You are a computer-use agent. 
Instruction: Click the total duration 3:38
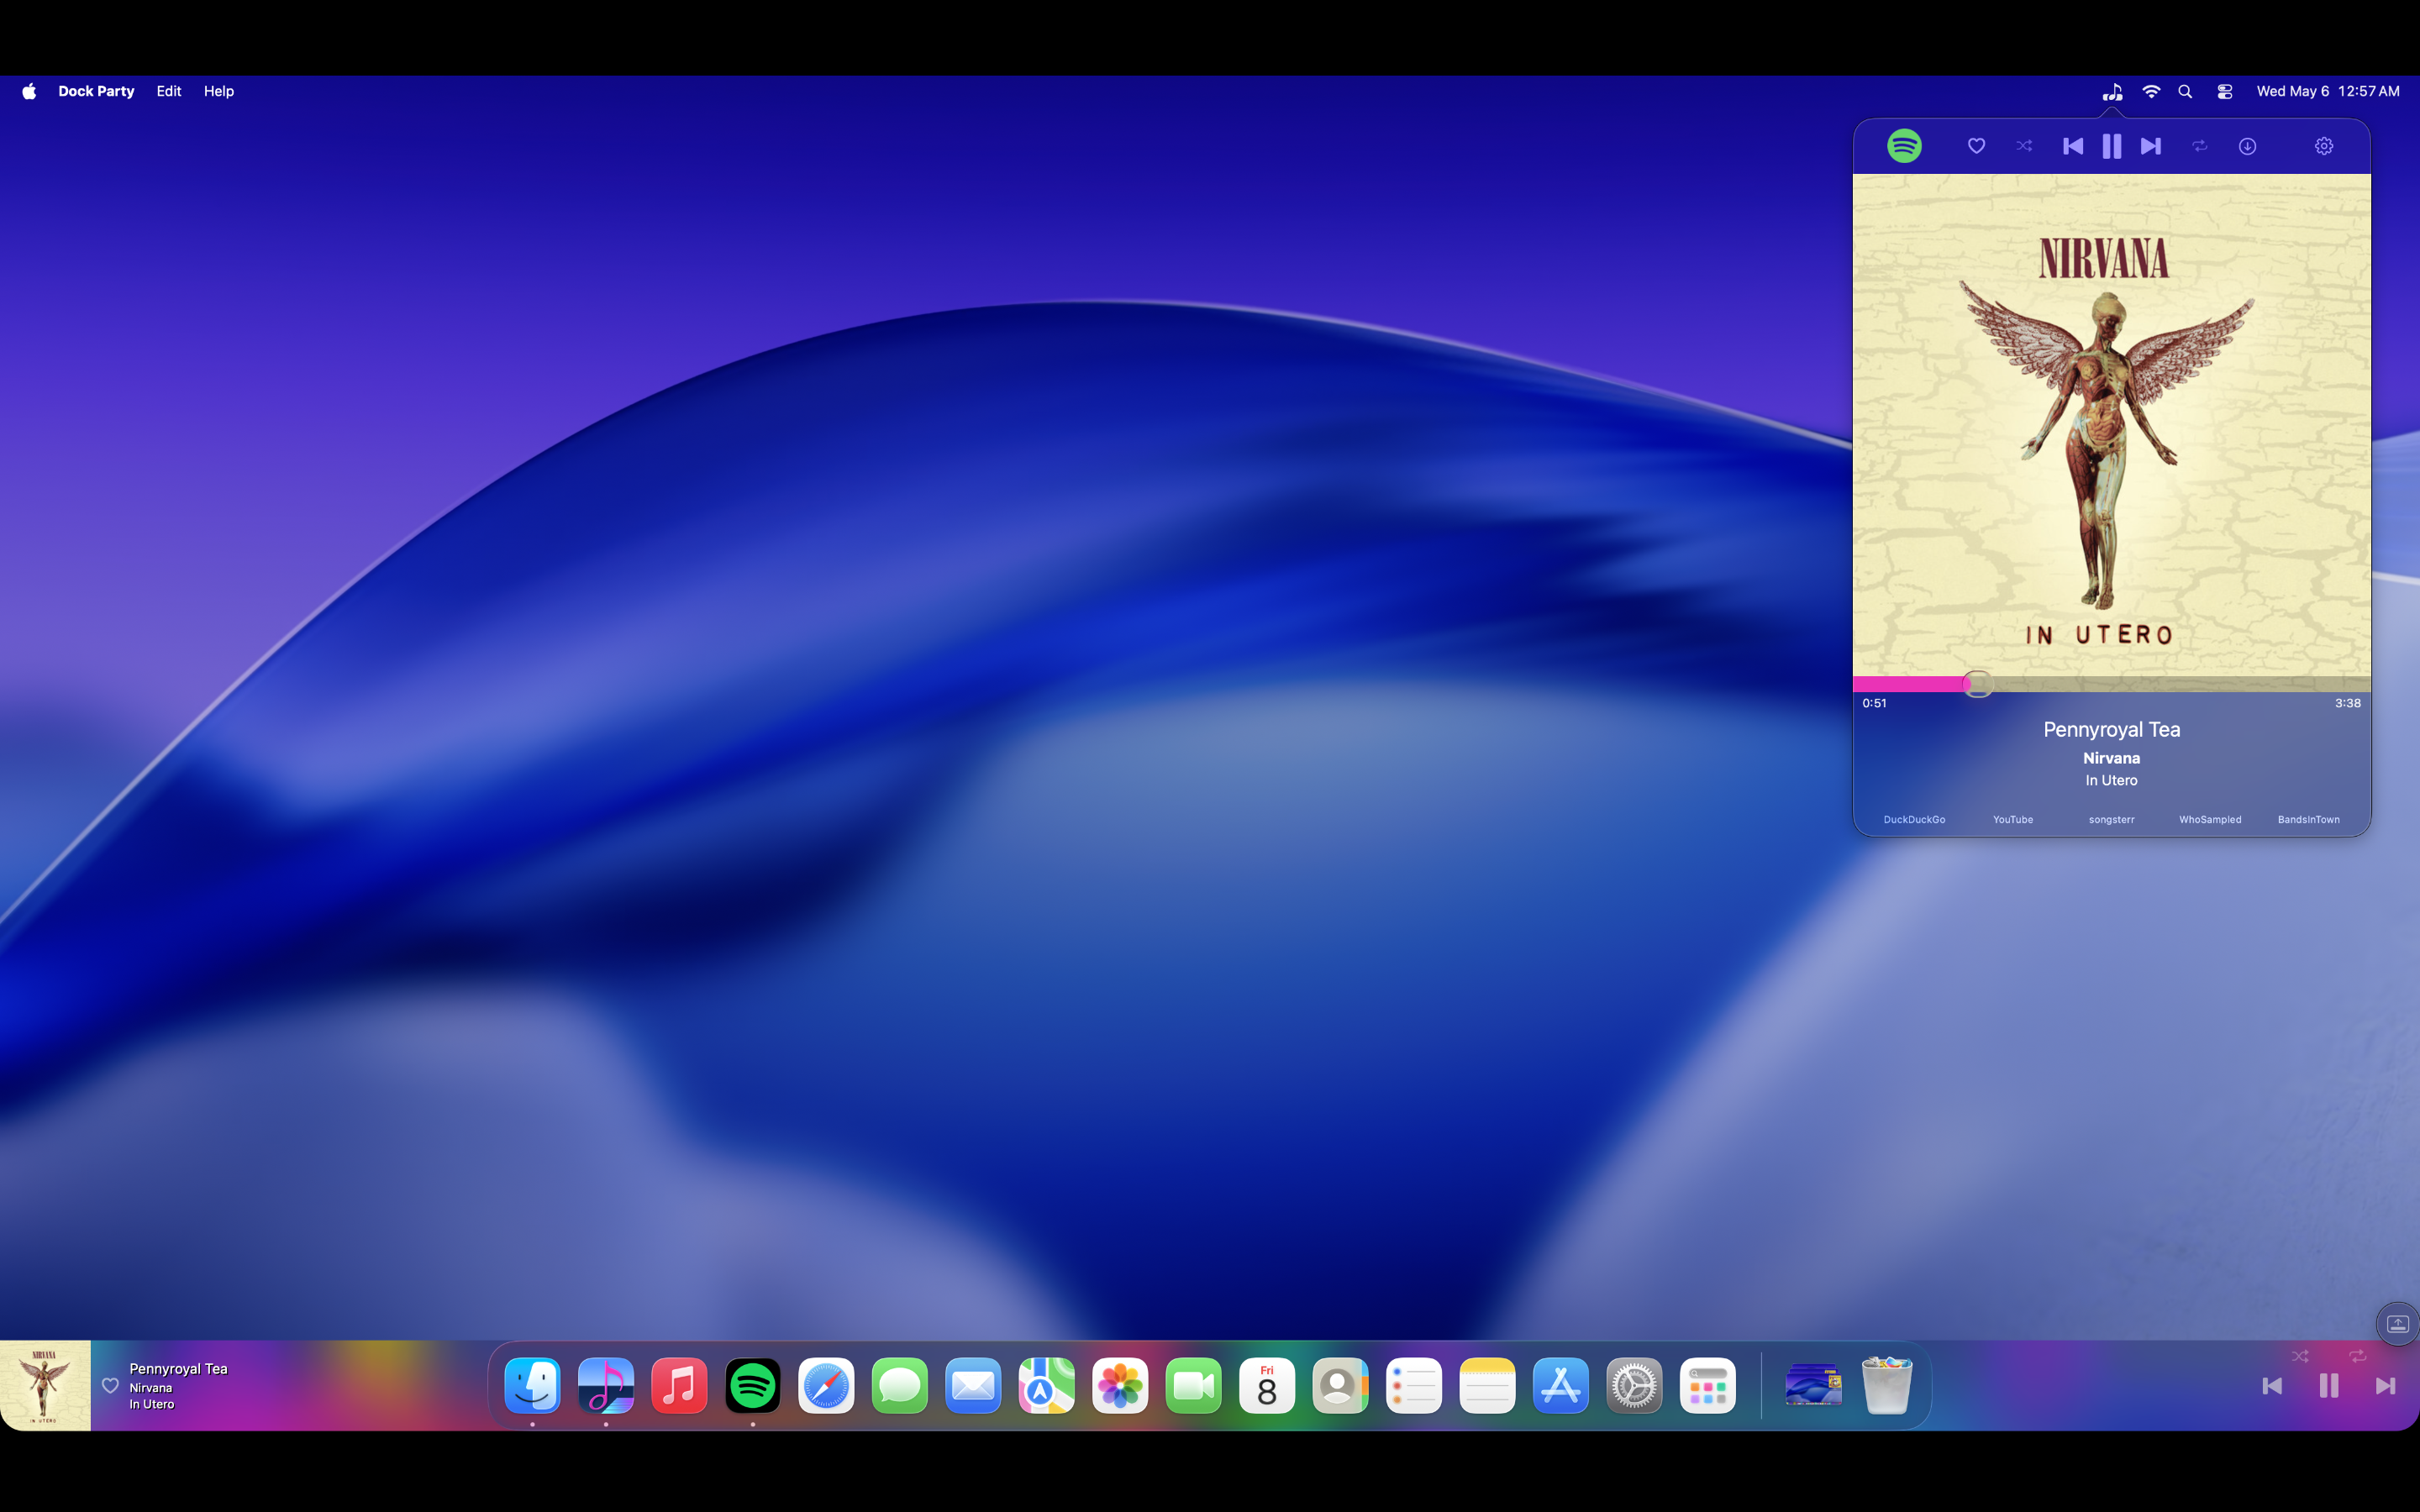point(2347,703)
